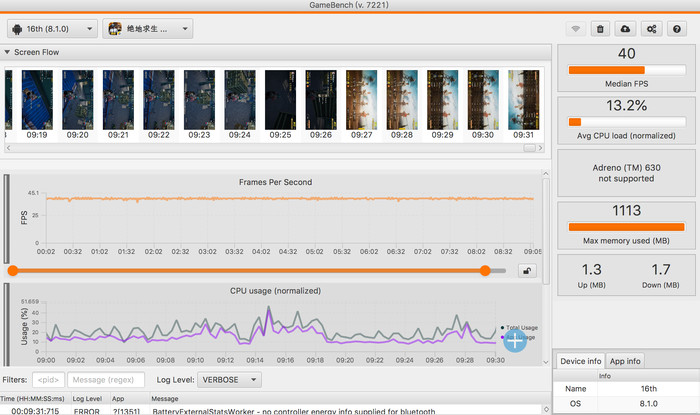Click the CPU usage (normalized) chart title
Viewport: 700px width, 415px height.
point(275,290)
